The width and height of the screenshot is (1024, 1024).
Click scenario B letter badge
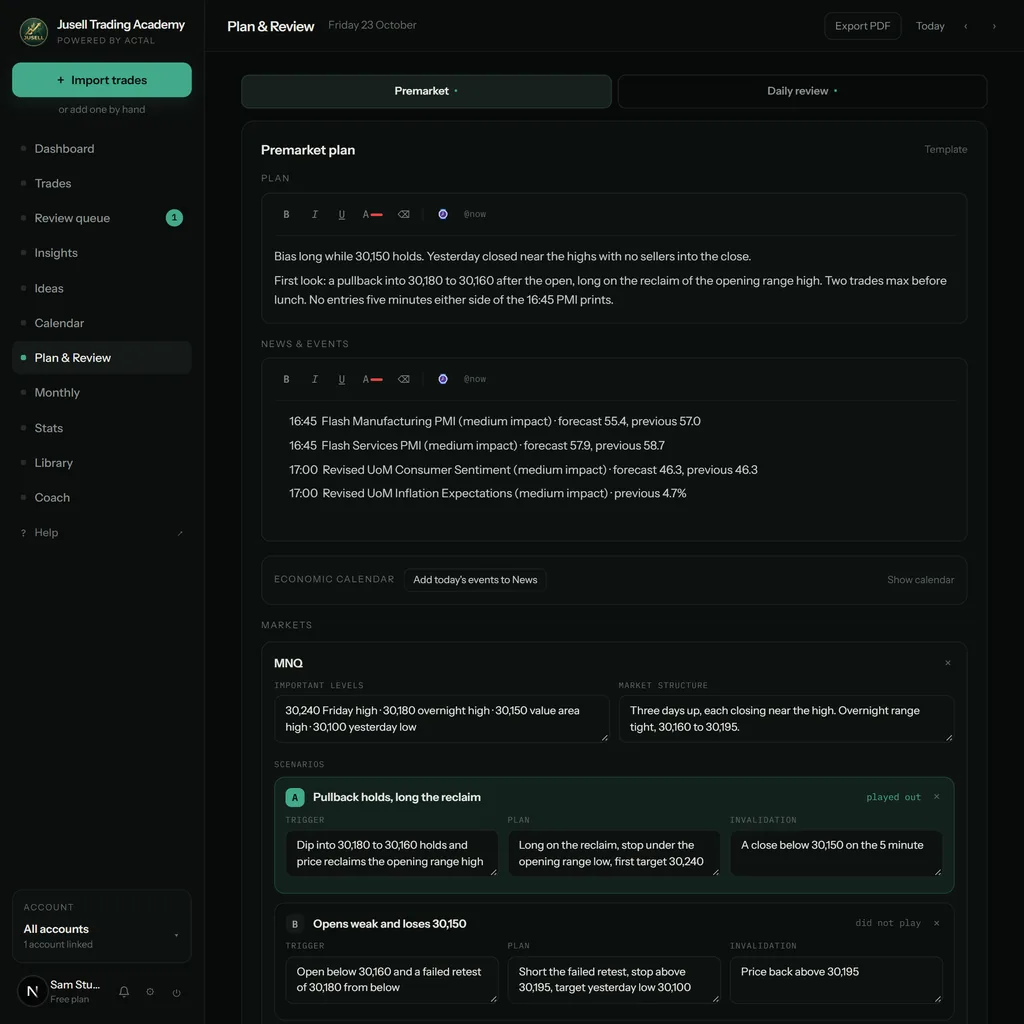tap(295, 923)
